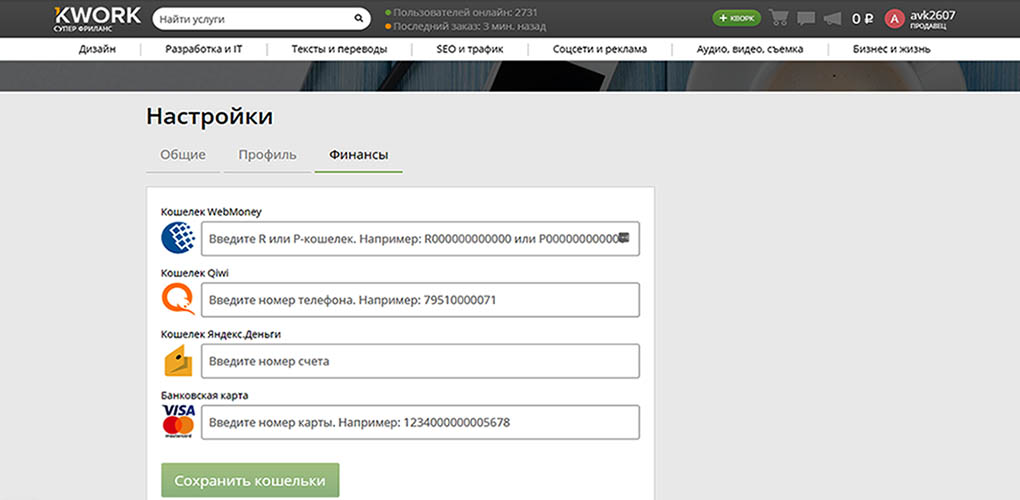Open the shopping cart icon
The height and width of the screenshot is (500, 1020).
coord(778,18)
